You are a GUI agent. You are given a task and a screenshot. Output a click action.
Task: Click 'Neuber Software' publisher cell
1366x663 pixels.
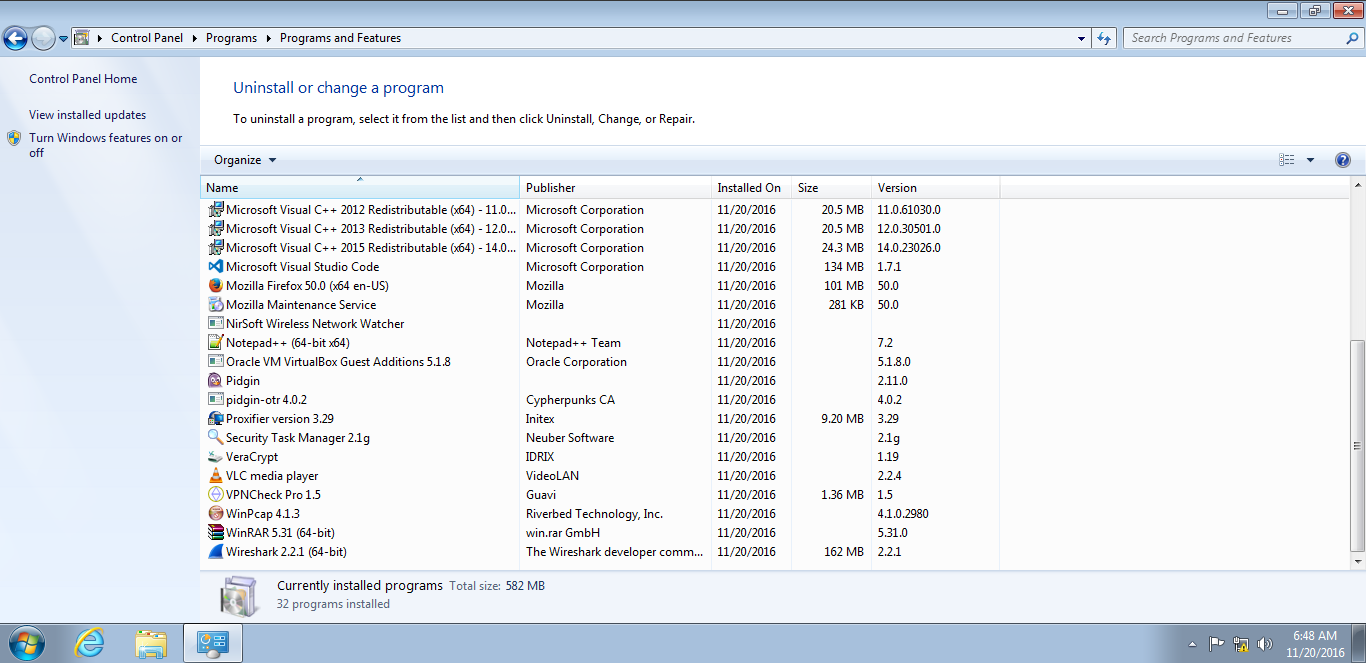570,438
